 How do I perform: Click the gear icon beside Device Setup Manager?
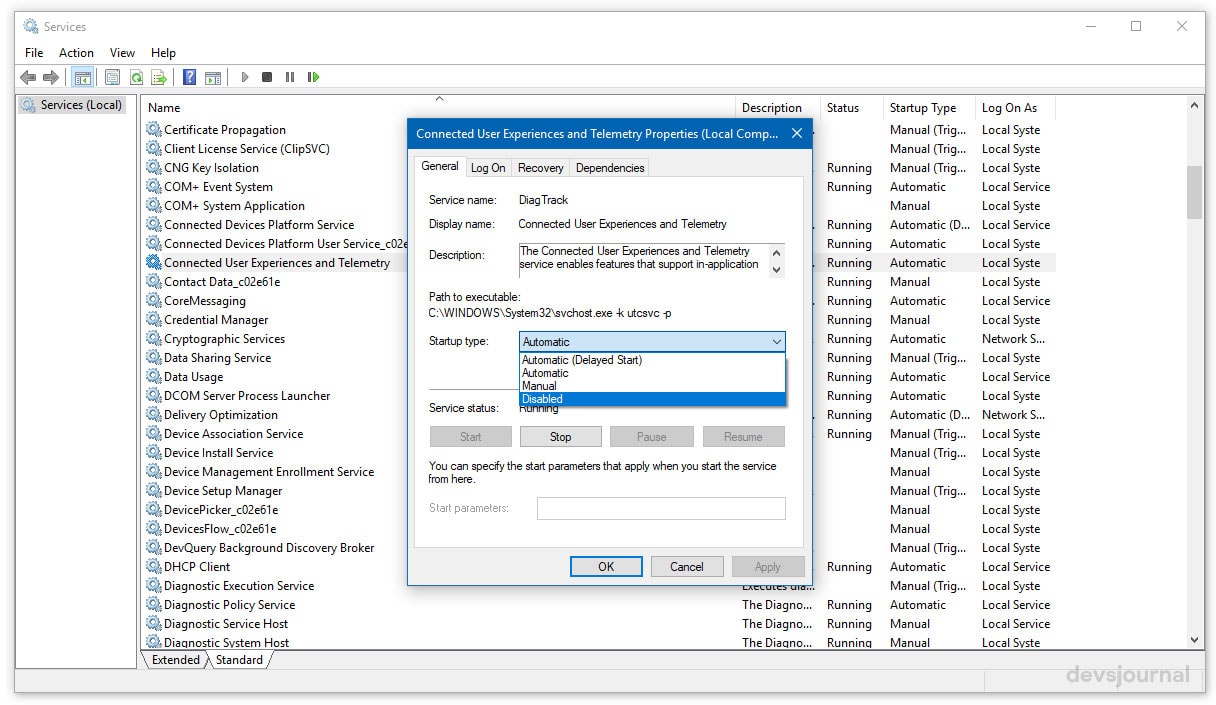click(153, 491)
